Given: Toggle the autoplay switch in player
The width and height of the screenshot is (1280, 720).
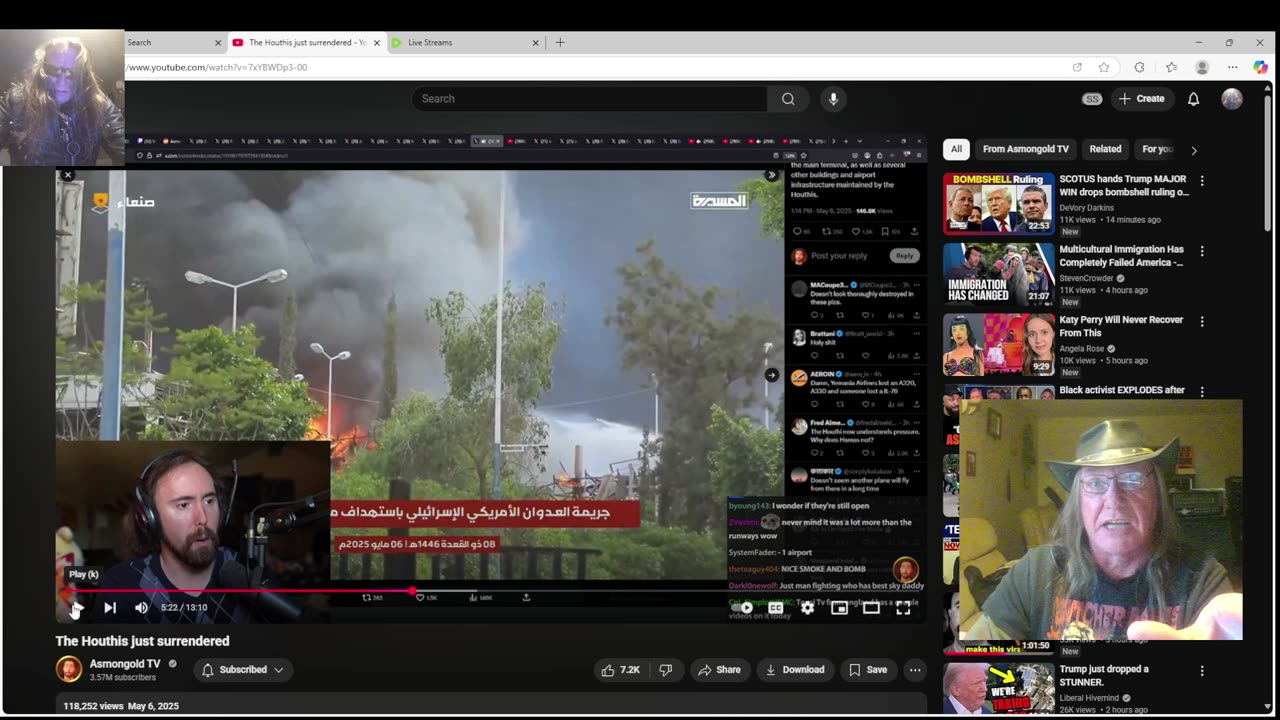Looking at the screenshot, I should (x=743, y=607).
